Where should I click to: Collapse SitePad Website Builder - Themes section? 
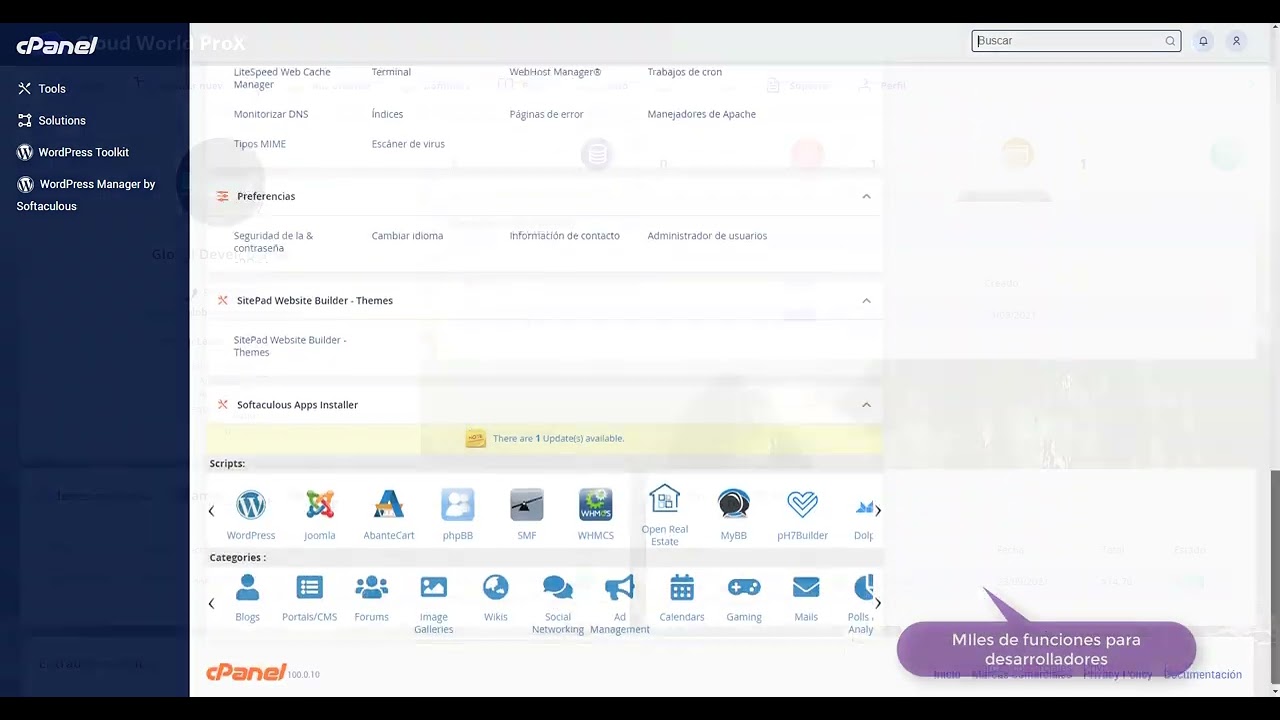(867, 300)
